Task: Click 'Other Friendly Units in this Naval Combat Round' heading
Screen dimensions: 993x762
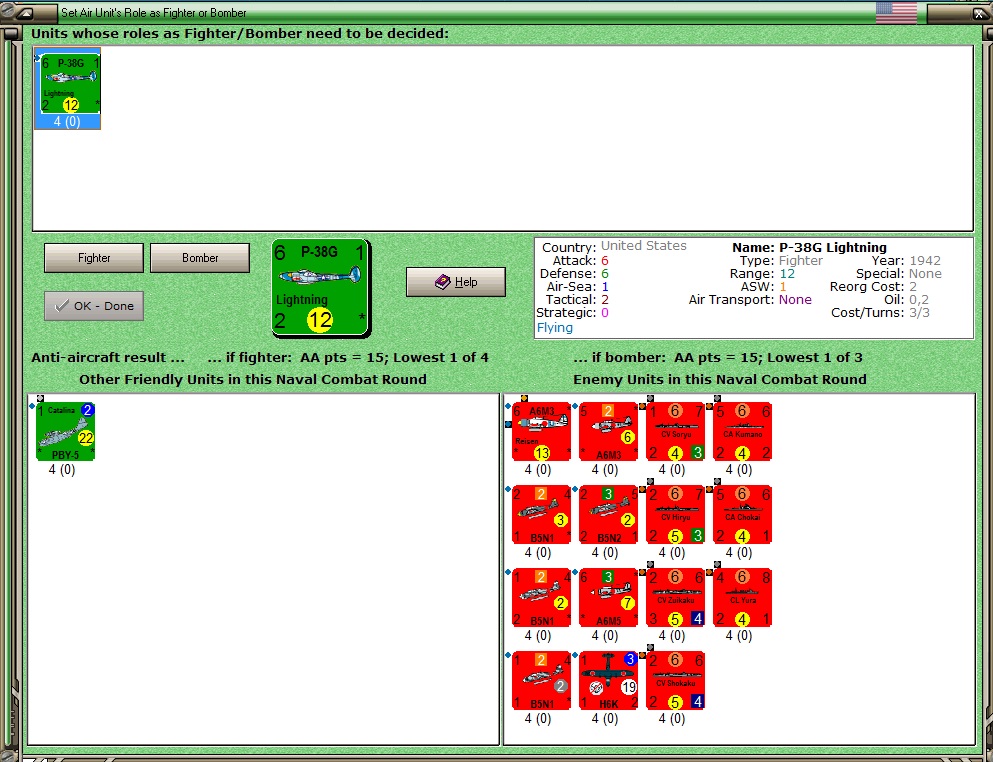Action: [x=253, y=379]
